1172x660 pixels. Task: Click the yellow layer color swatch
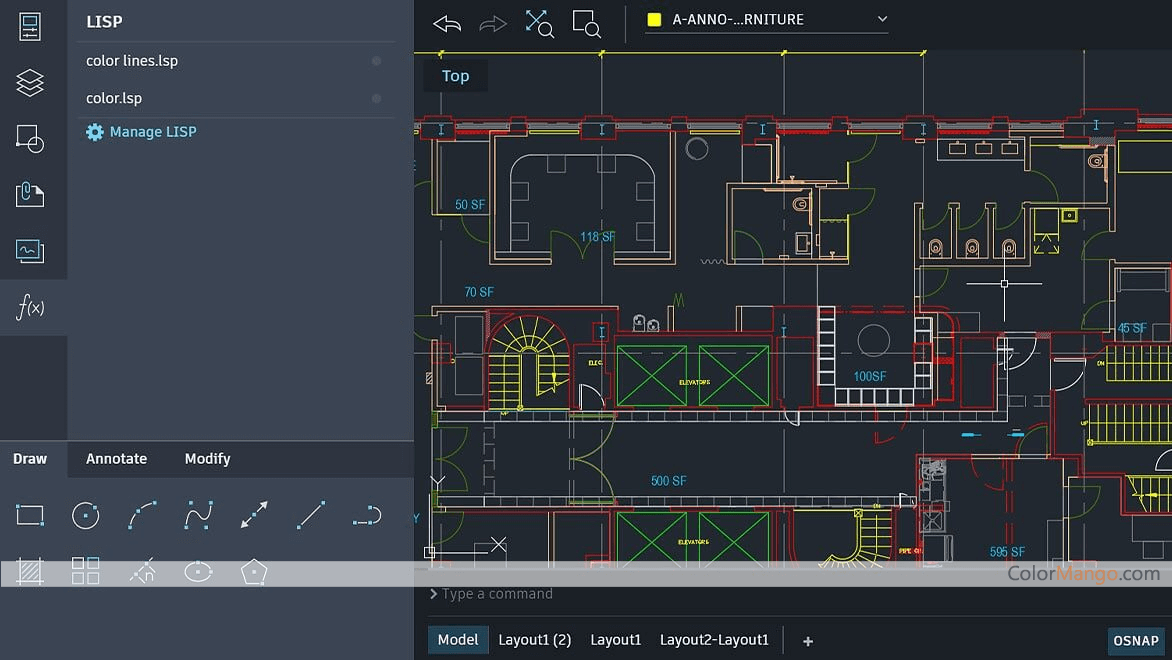[655, 19]
